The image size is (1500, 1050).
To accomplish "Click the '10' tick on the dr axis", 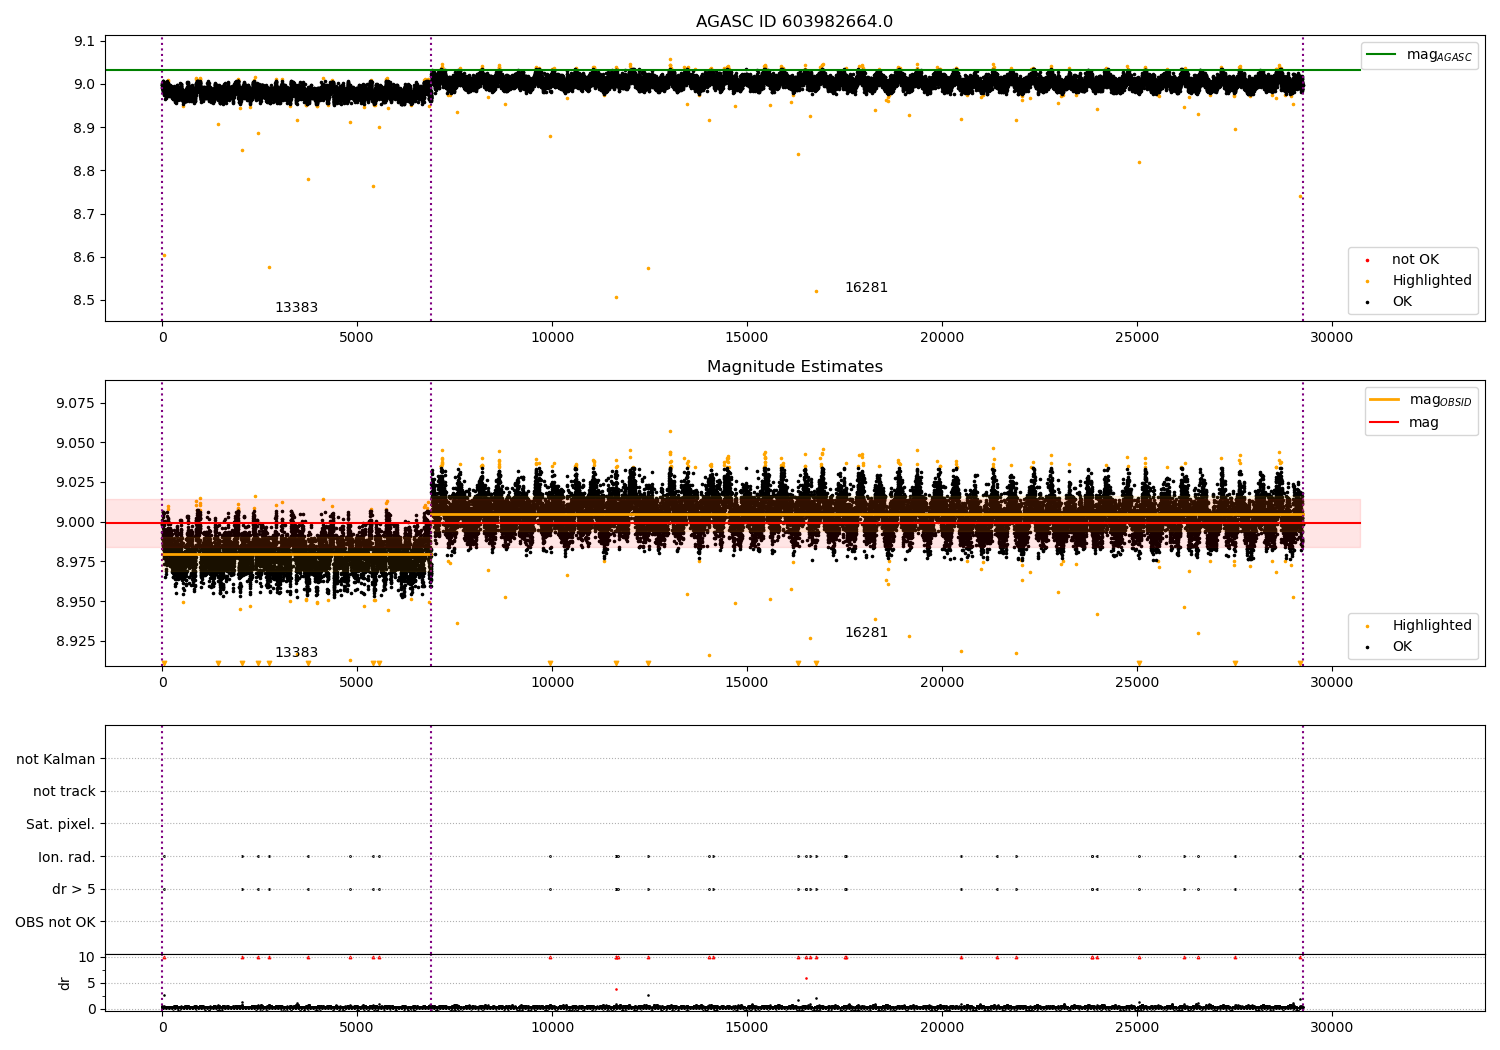I will (x=87, y=957).
